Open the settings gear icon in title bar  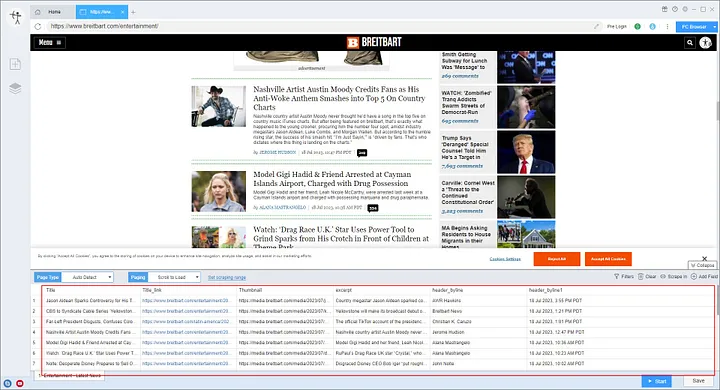click(685, 9)
